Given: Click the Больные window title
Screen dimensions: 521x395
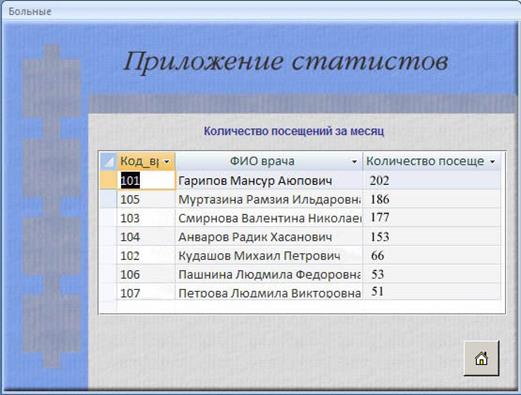Looking at the screenshot, I should click(x=30, y=11).
